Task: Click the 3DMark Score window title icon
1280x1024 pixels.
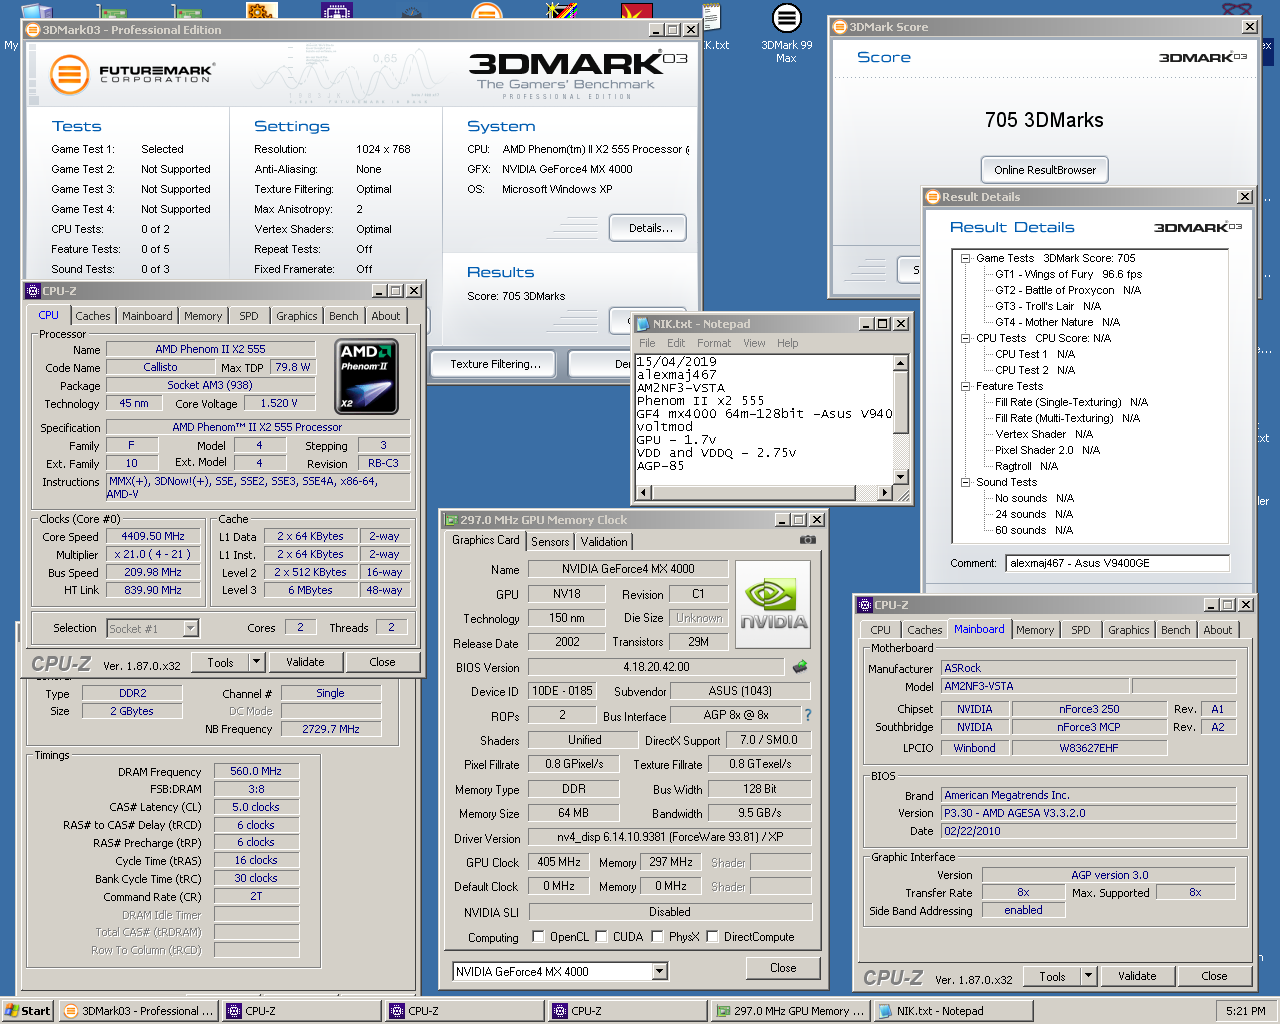Action: point(840,27)
